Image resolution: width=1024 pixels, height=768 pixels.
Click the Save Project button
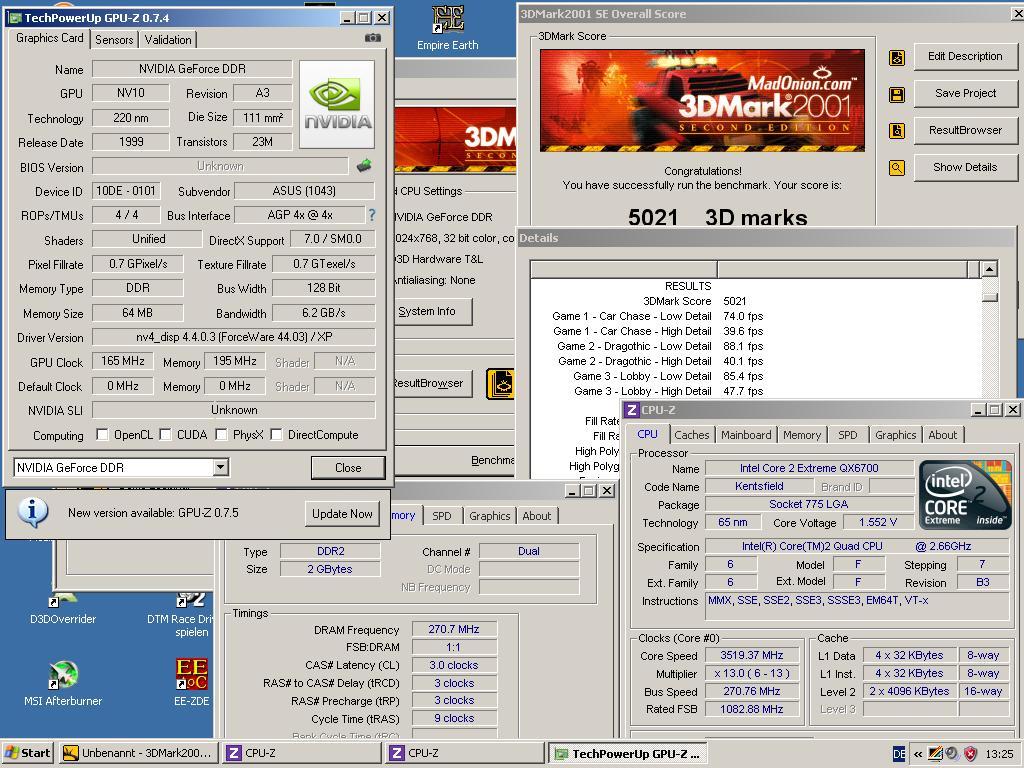pos(965,93)
